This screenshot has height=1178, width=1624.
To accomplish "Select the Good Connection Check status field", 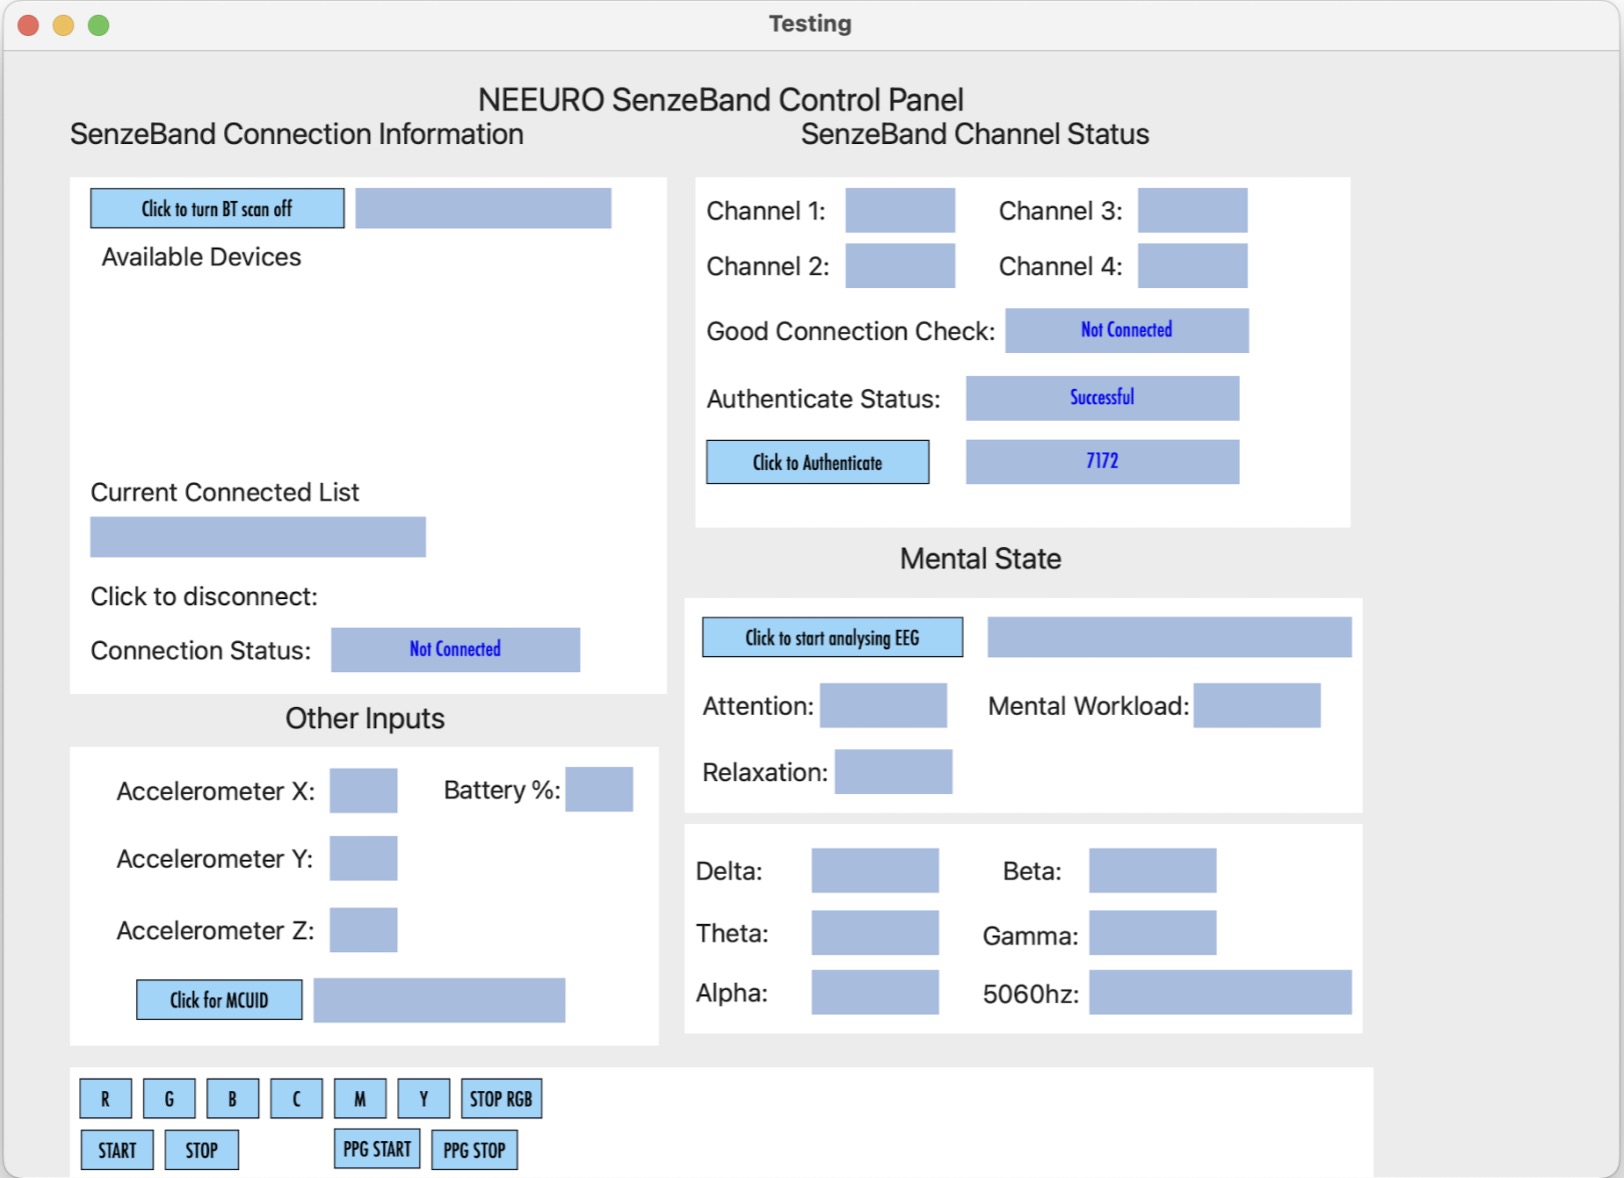I will click(1126, 330).
